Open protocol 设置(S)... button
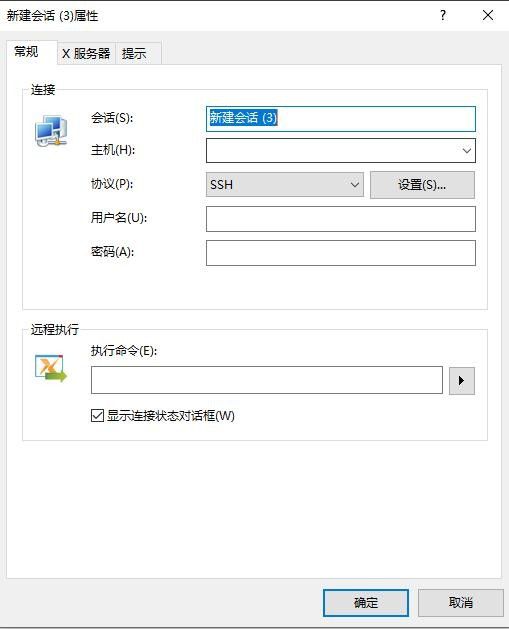509x629 pixels. pos(422,185)
